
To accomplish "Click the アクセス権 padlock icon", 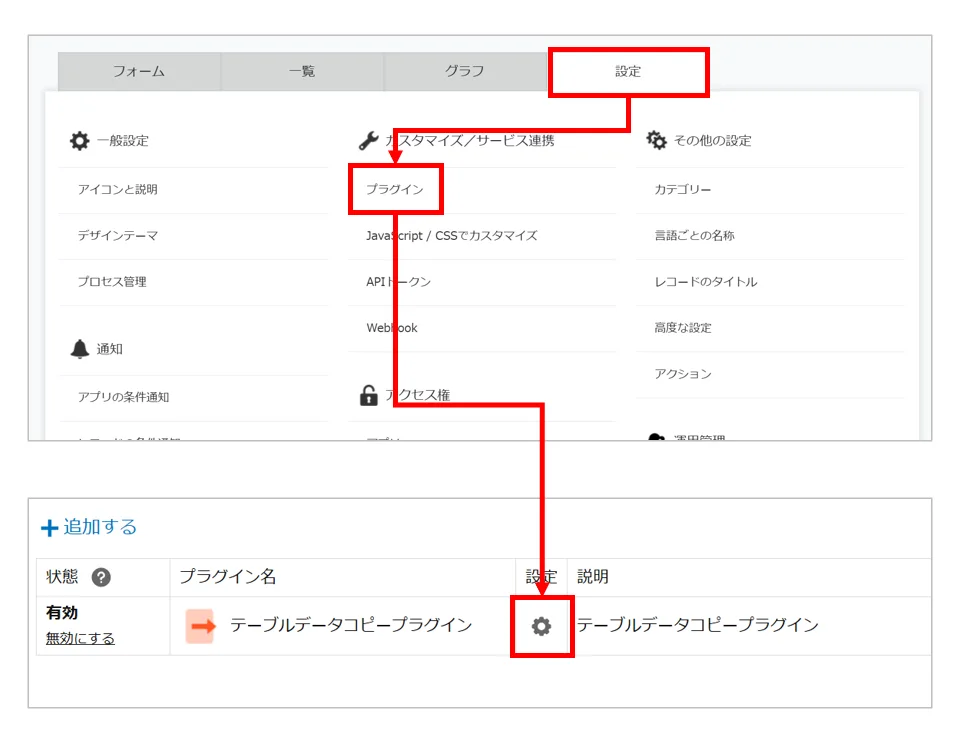I will pyautogui.click(x=368, y=395).
